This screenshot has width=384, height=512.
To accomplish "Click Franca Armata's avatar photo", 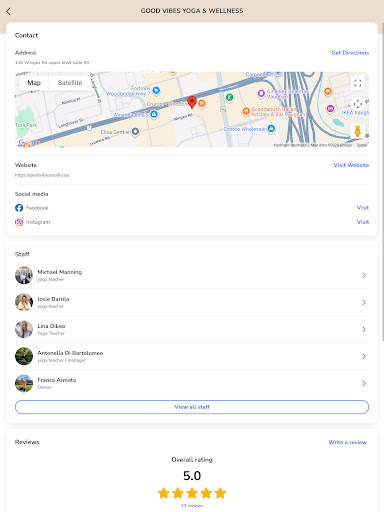I will (24, 383).
